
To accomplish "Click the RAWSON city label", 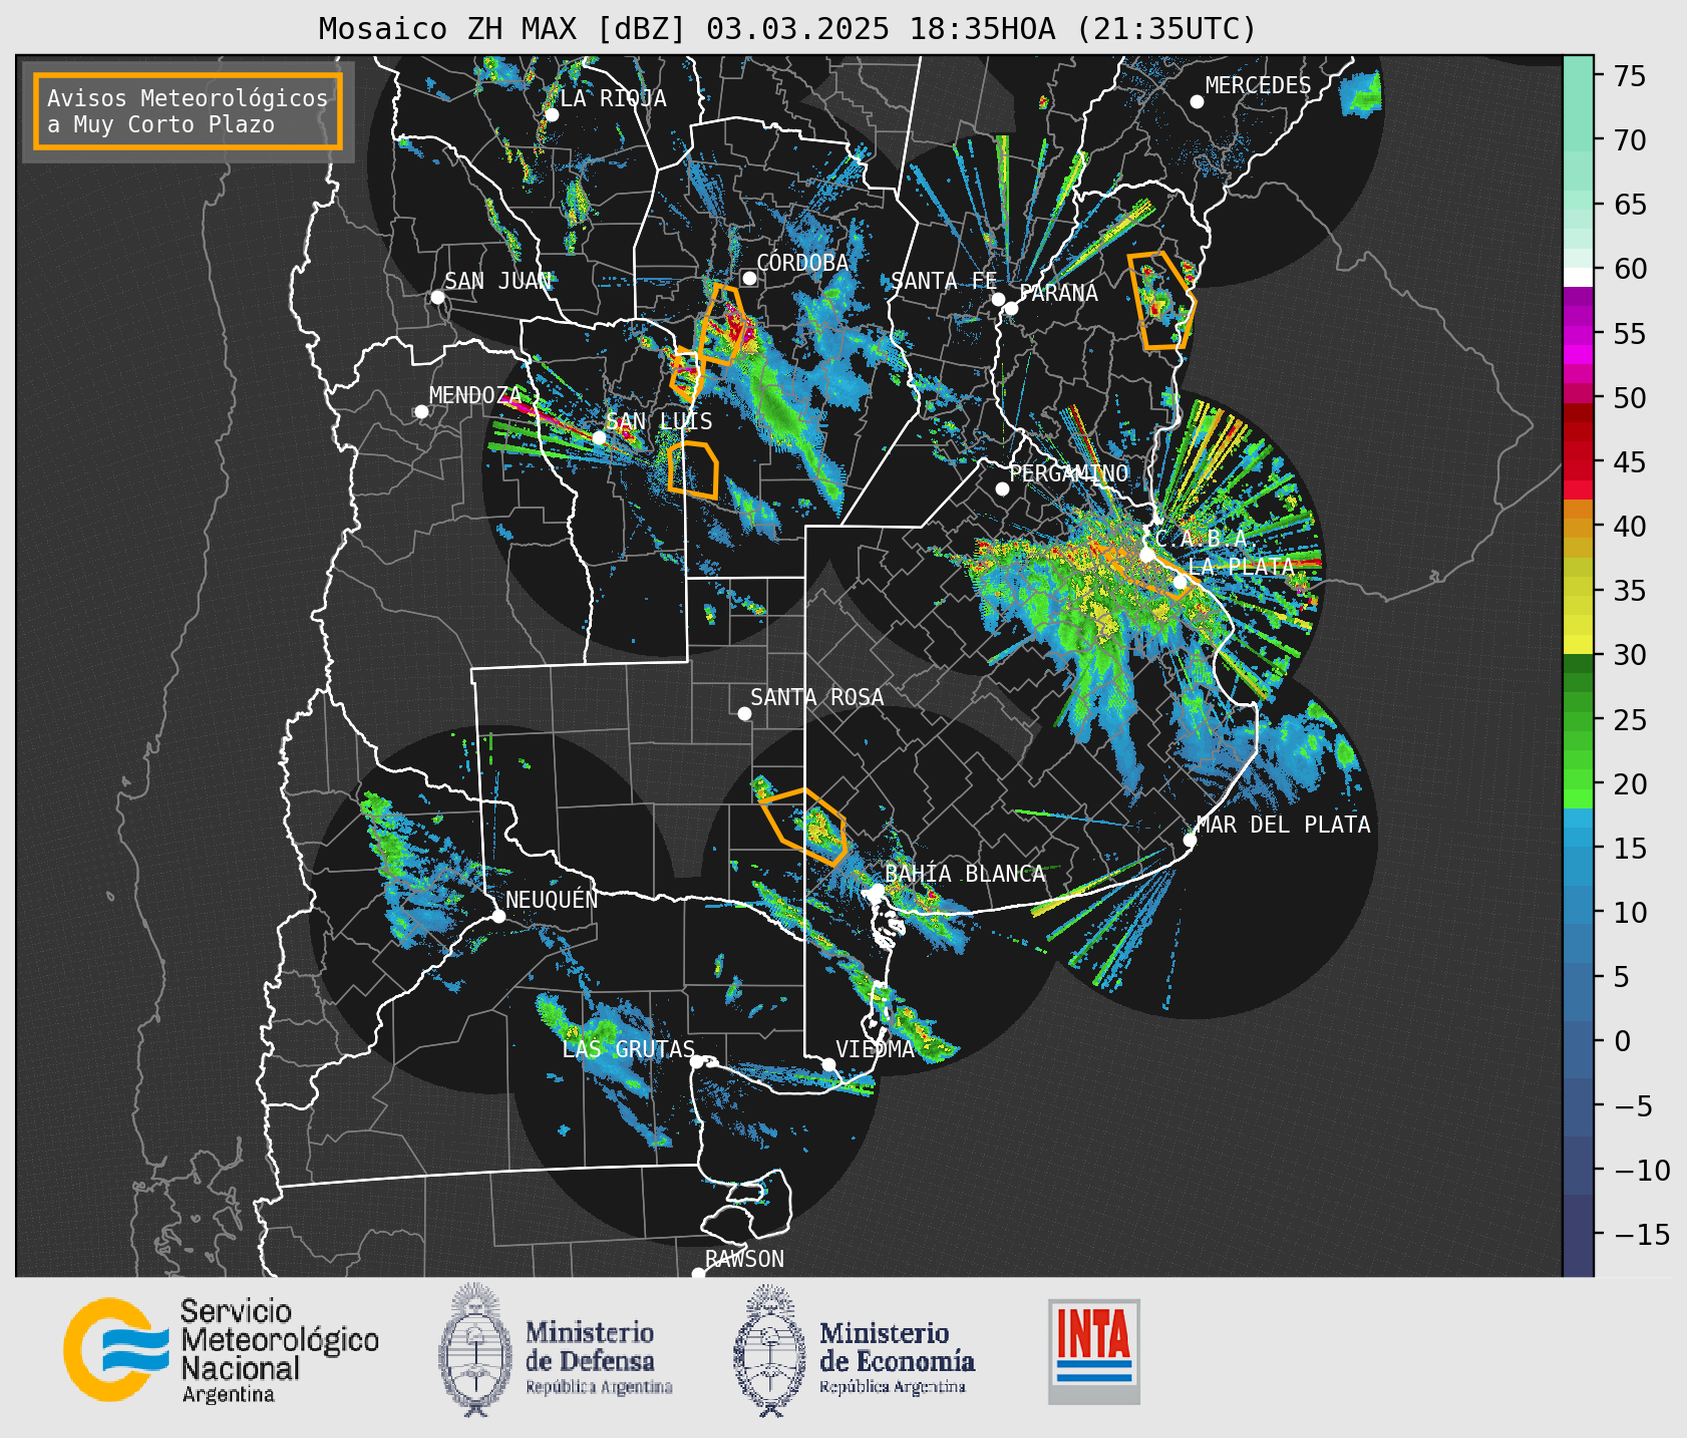I will coord(744,1259).
